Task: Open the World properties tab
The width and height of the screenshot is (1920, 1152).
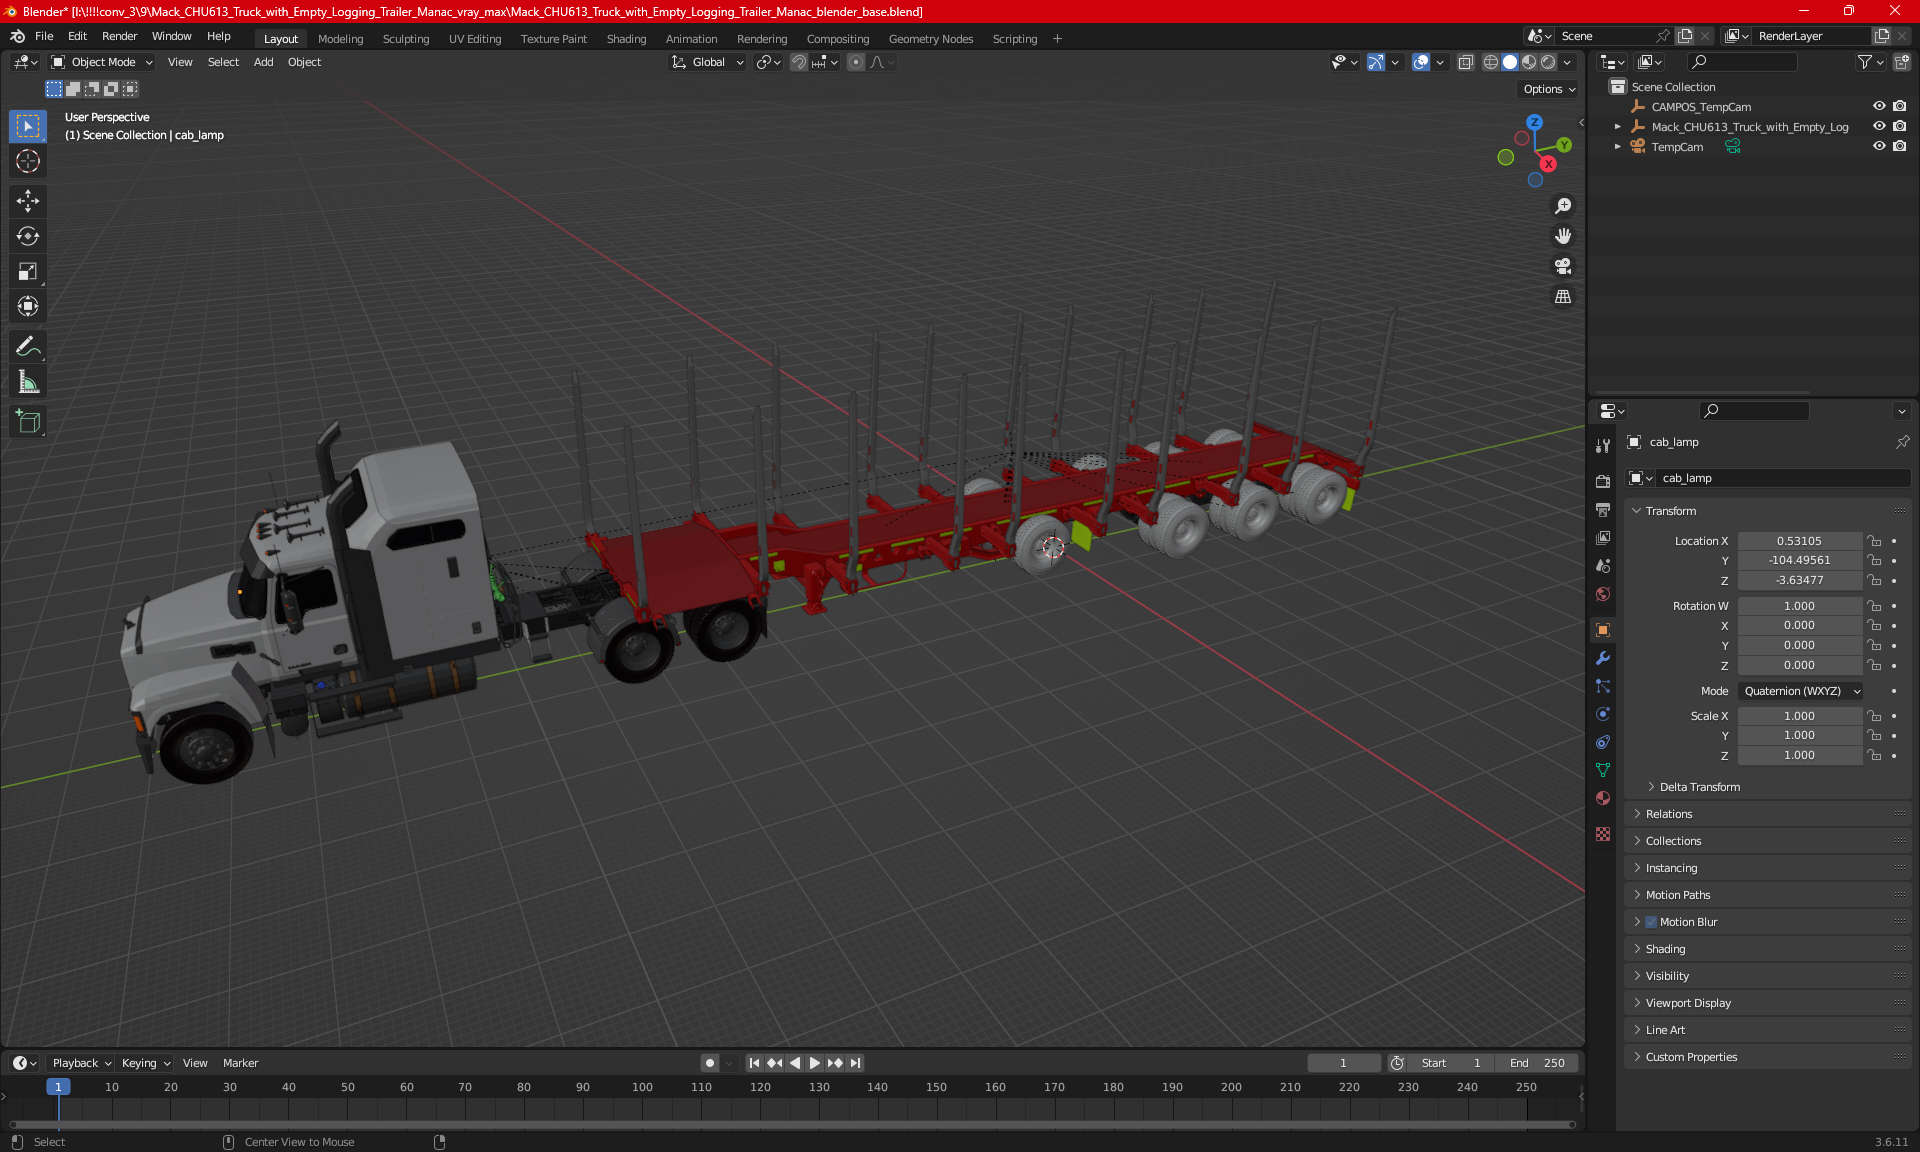Action: coord(1603,594)
